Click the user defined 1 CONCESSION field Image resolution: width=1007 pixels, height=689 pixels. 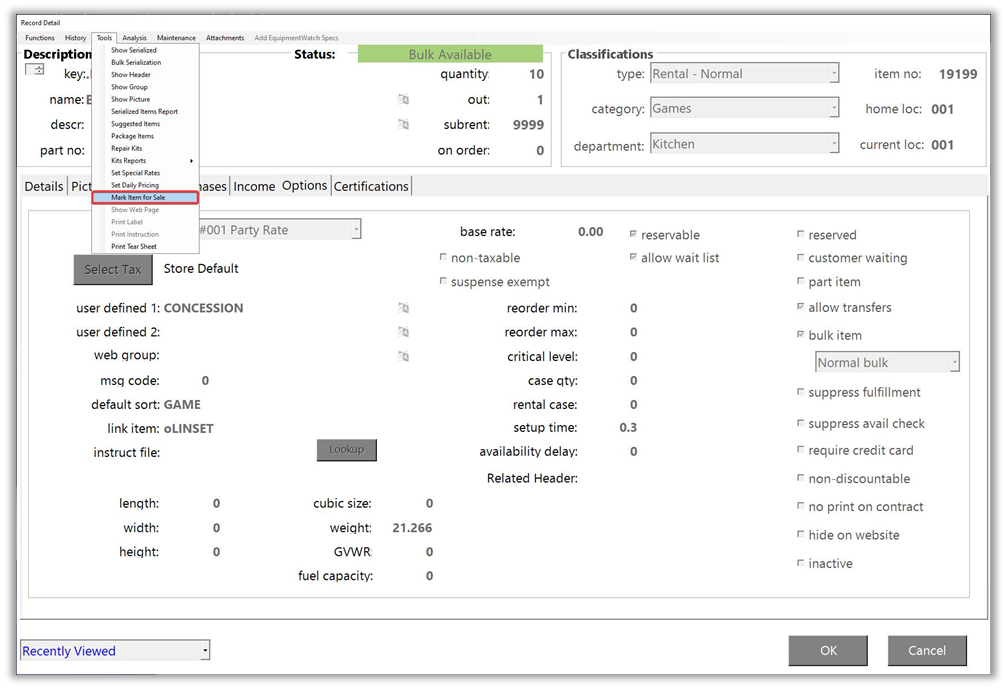(204, 309)
